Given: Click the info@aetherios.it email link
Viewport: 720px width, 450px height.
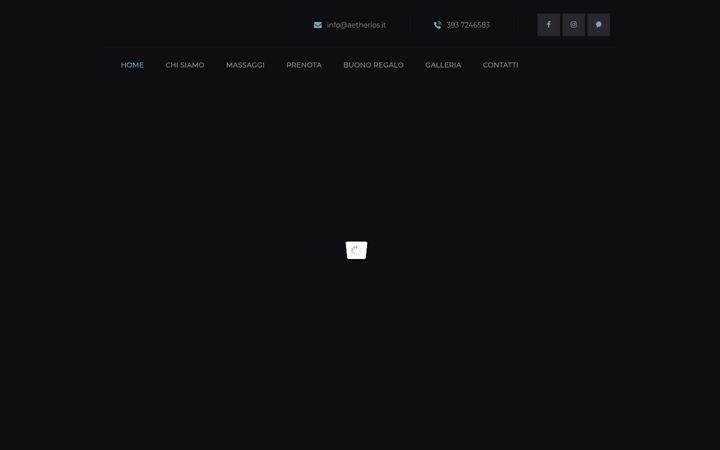Looking at the screenshot, I should tap(356, 25).
